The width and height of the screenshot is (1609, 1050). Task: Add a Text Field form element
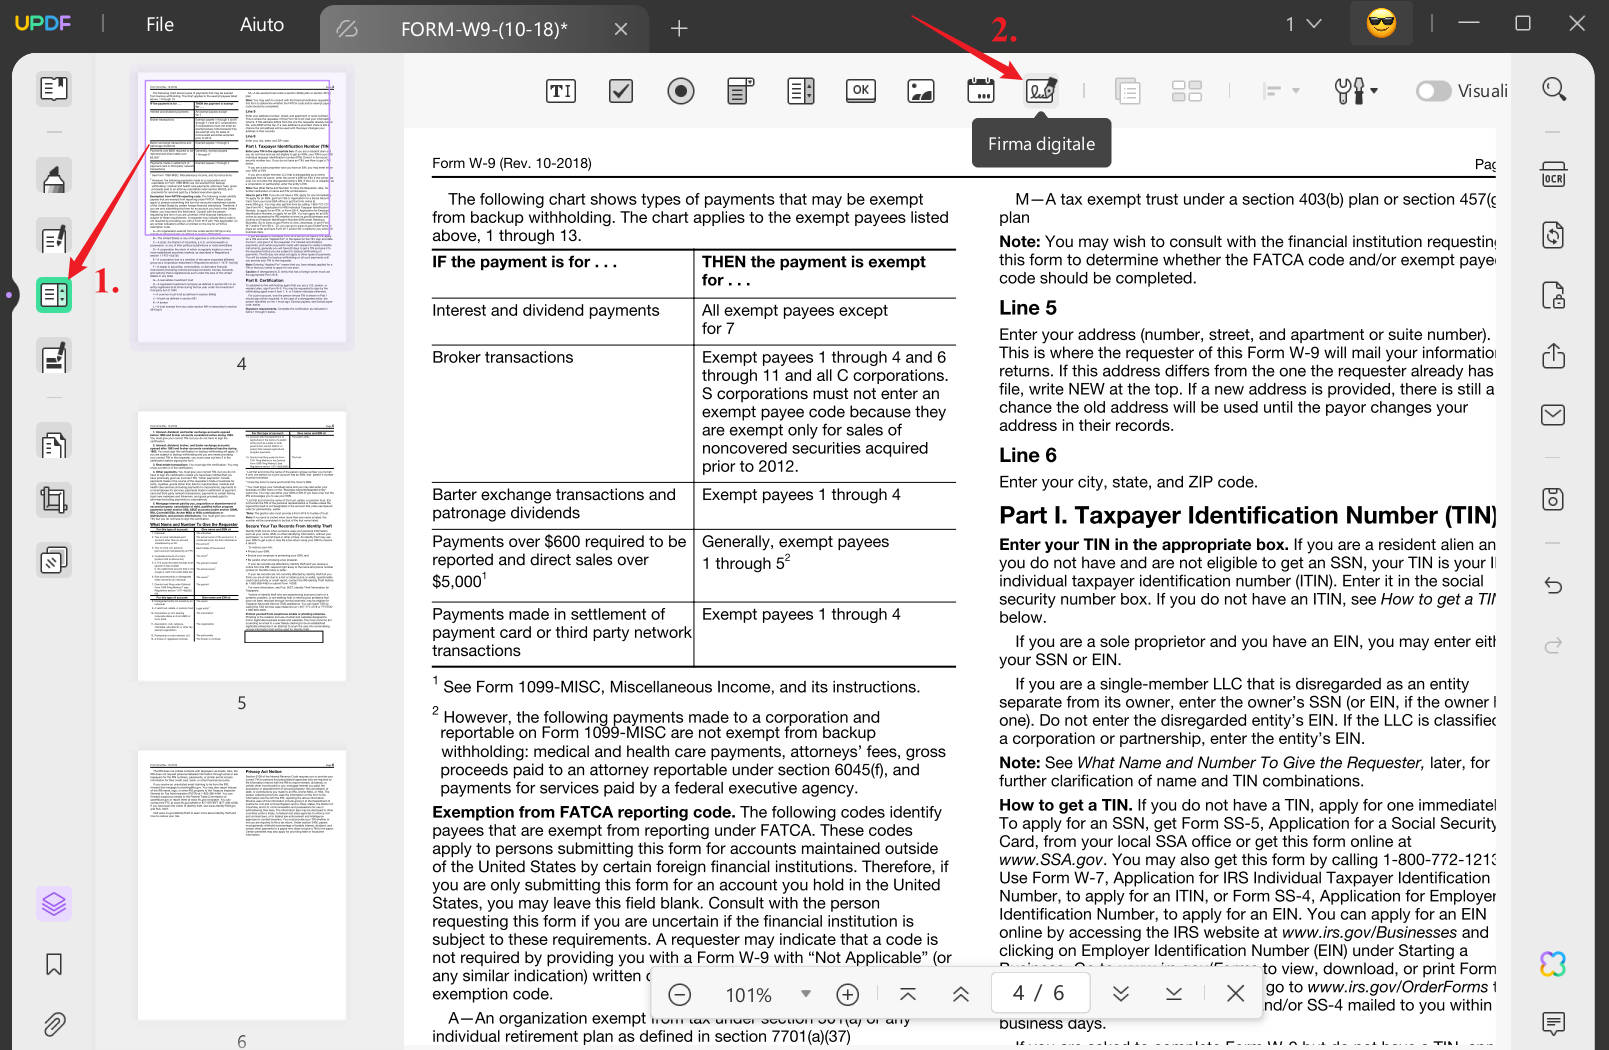point(561,91)
